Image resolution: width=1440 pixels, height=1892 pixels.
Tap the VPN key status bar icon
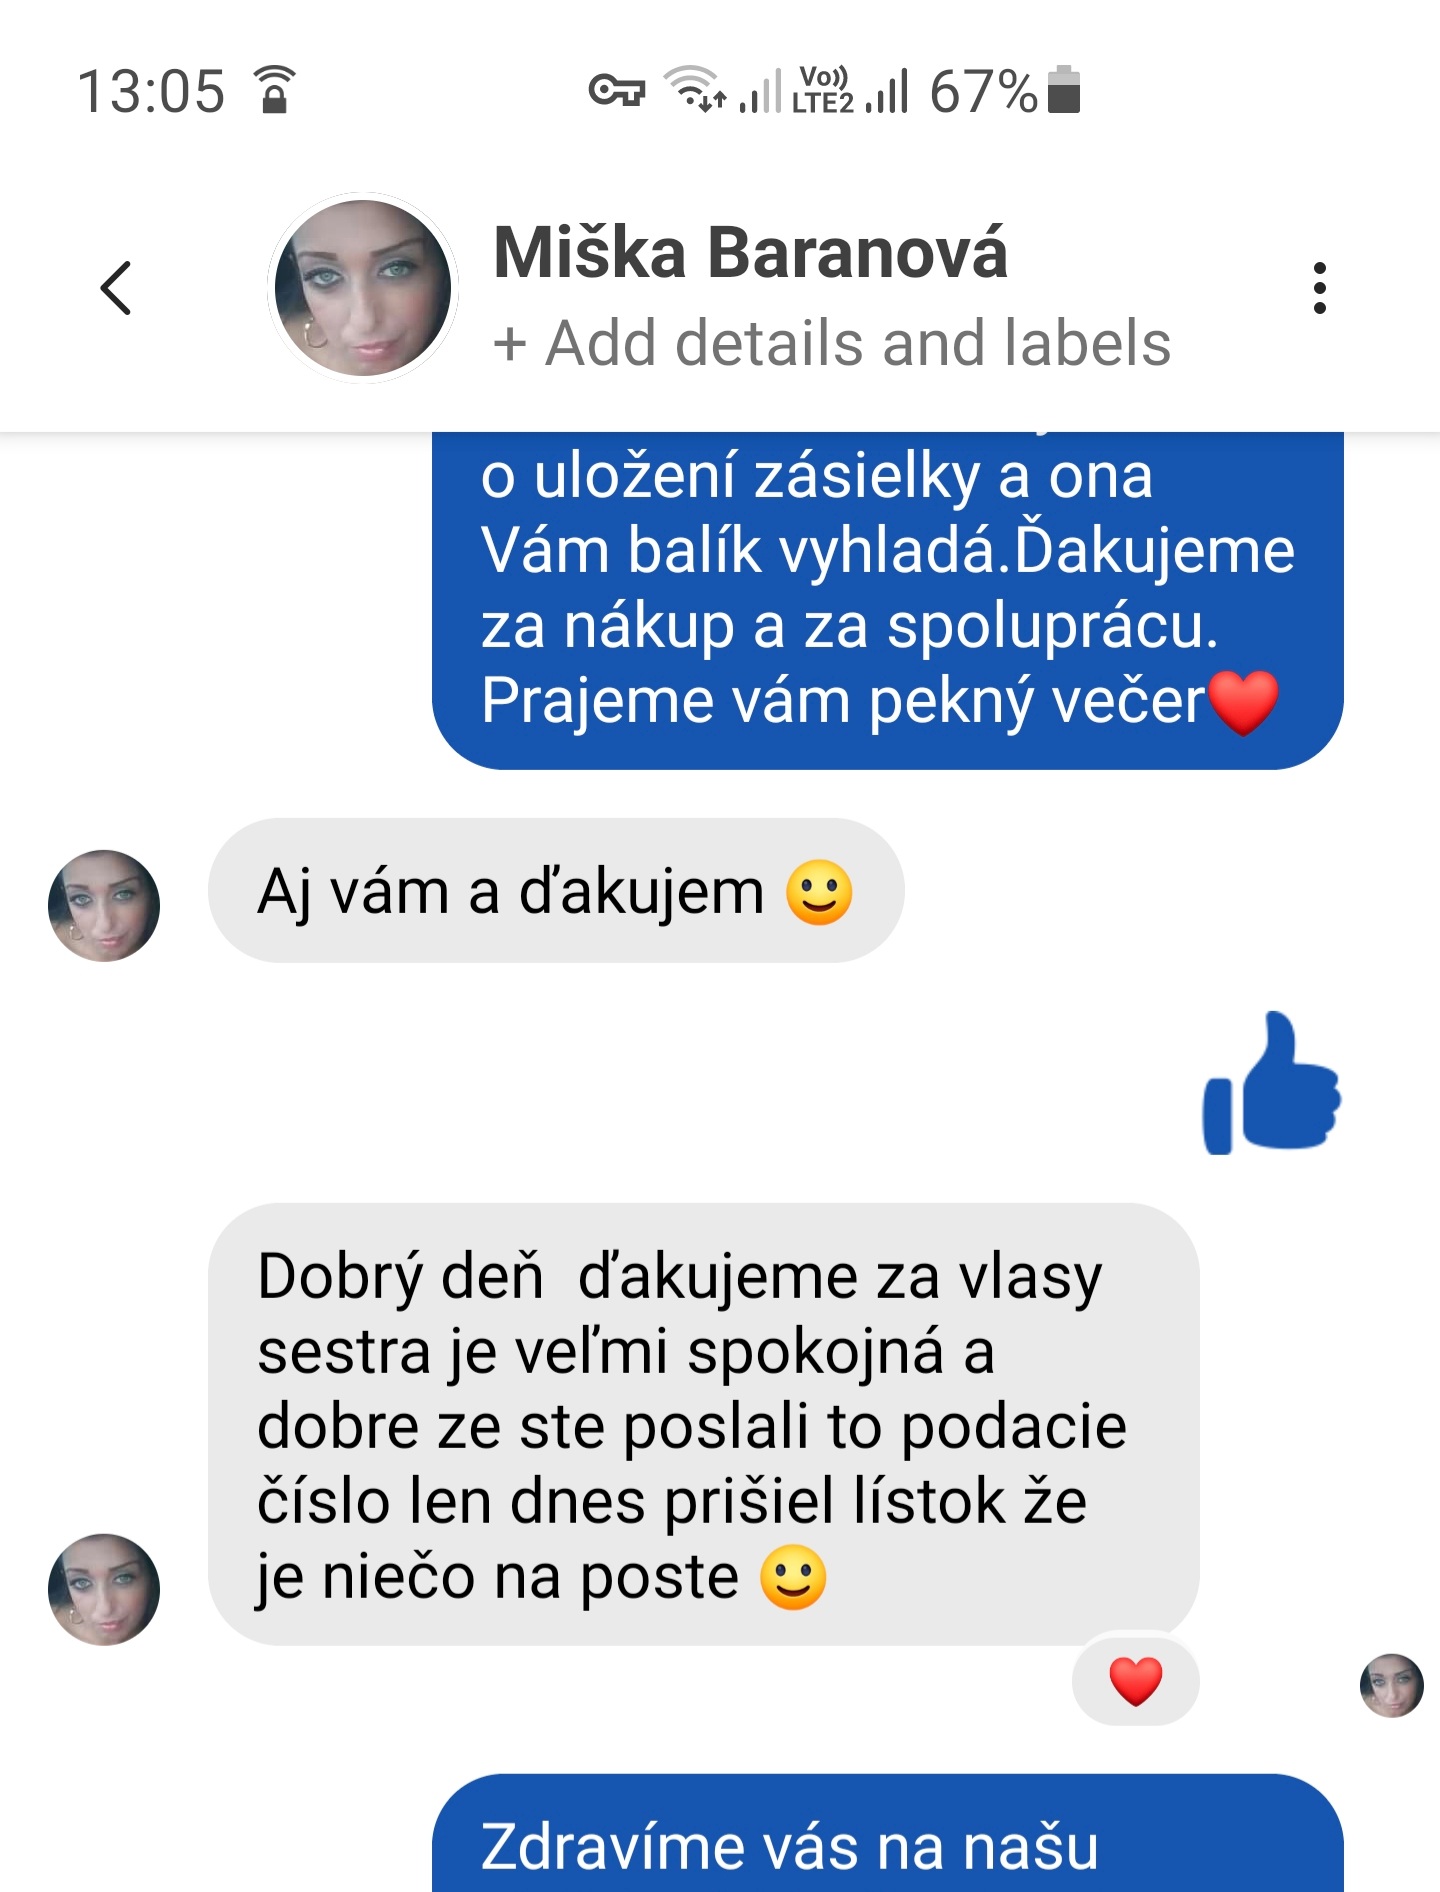(x=616, y=91)
